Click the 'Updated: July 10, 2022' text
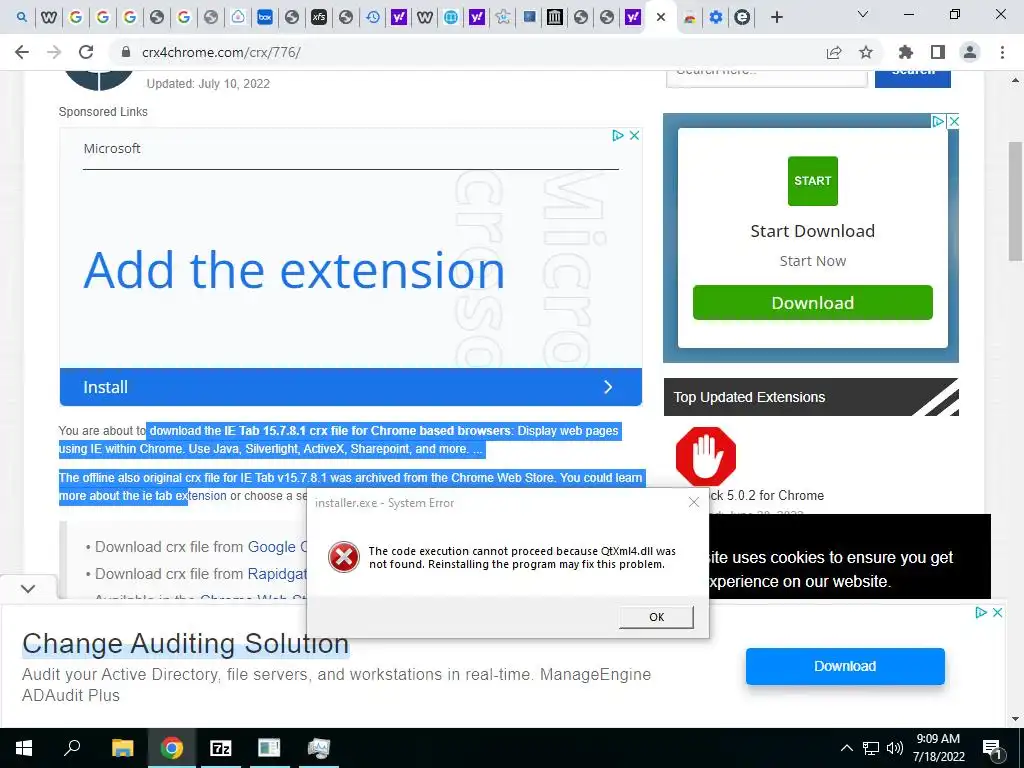This screenshot has width=1024, height=768. click(208, 84)
